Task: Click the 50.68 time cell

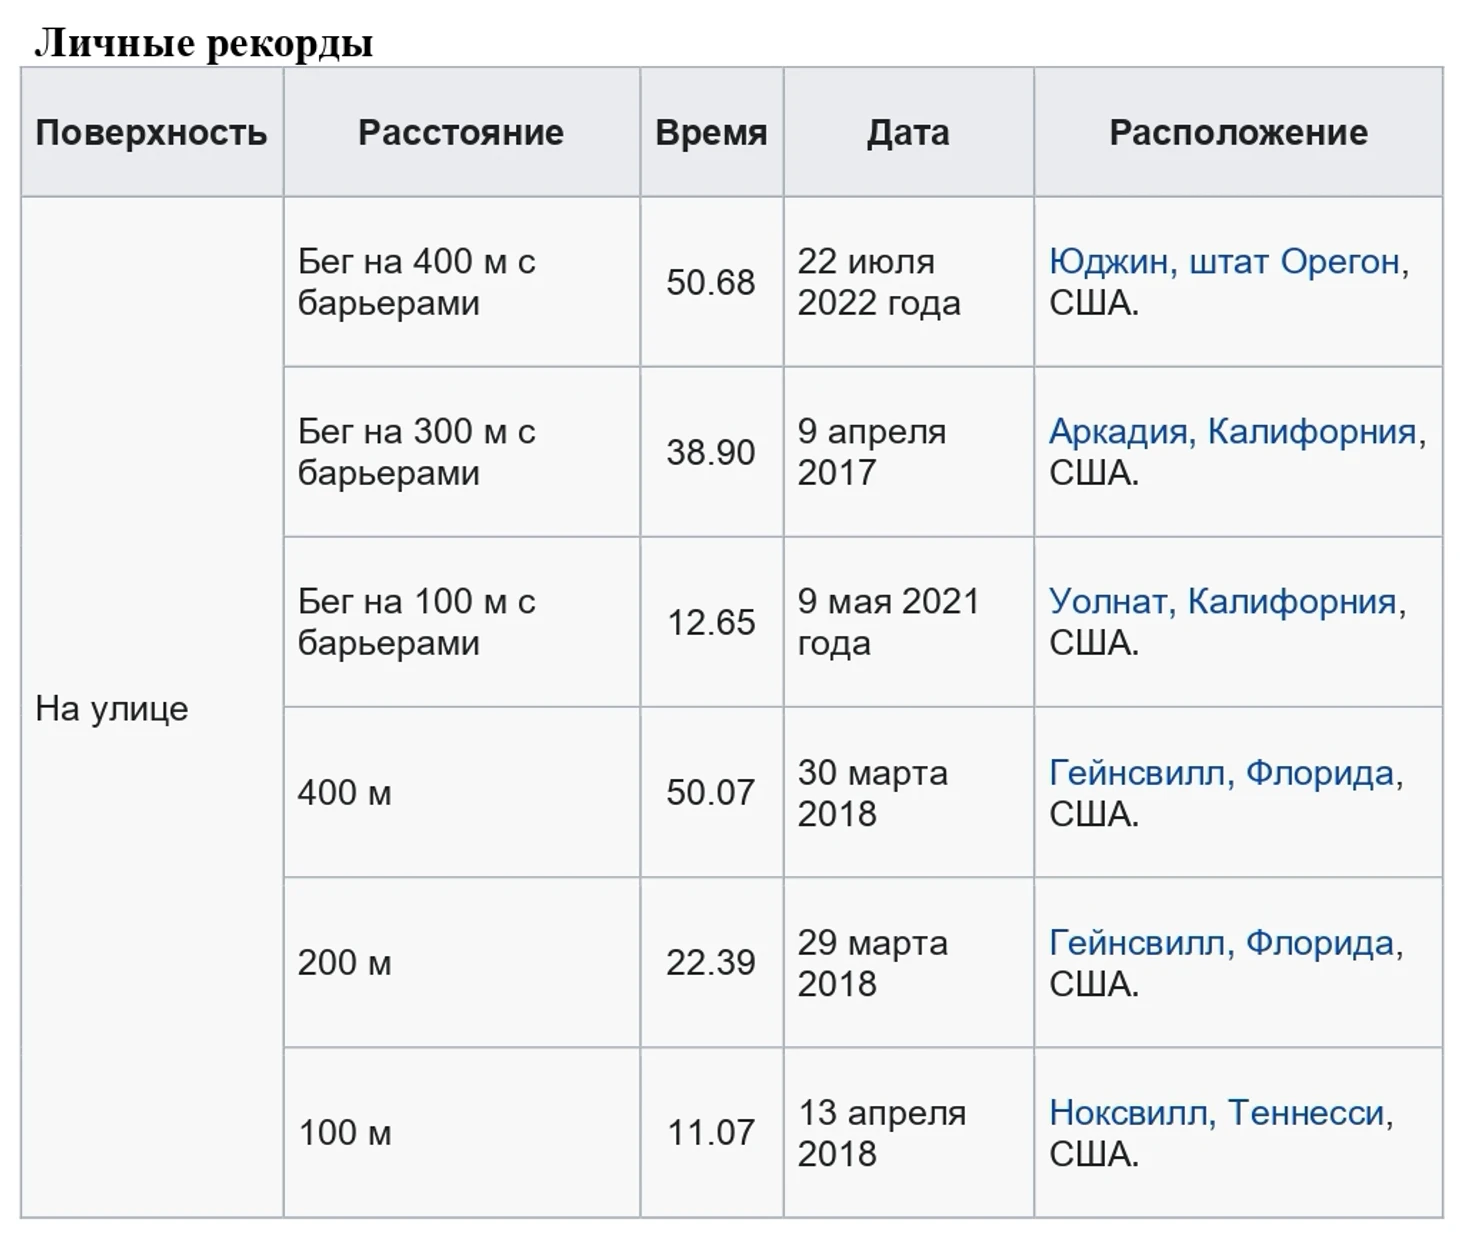Action: (x=711, y=283)
